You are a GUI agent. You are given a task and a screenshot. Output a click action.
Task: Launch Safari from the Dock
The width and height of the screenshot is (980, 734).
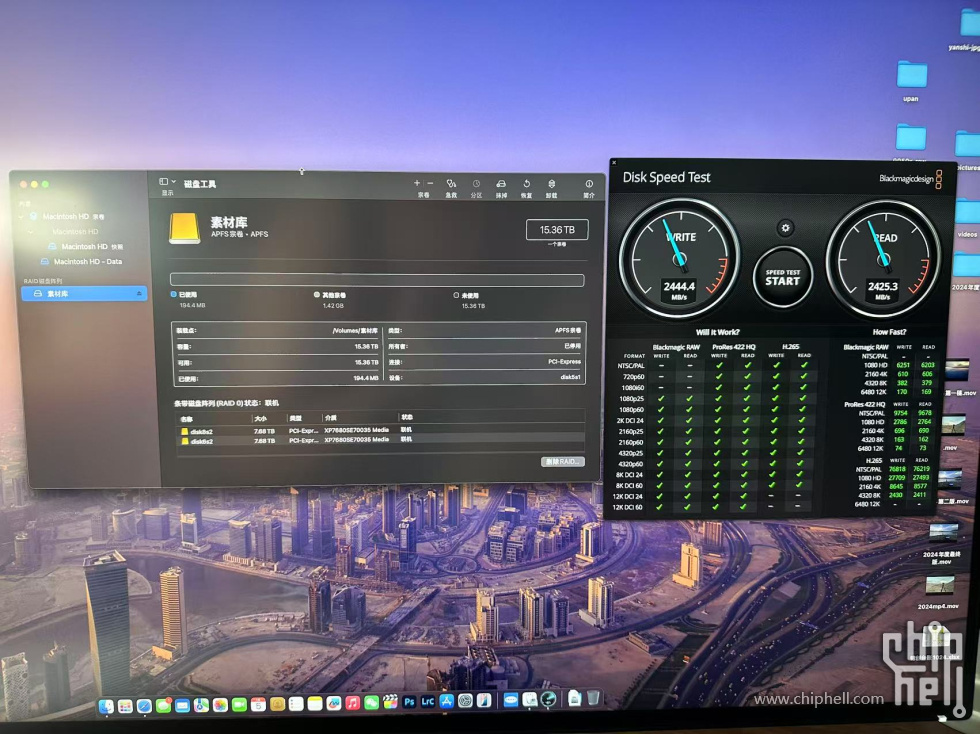[x=144, y=706]
